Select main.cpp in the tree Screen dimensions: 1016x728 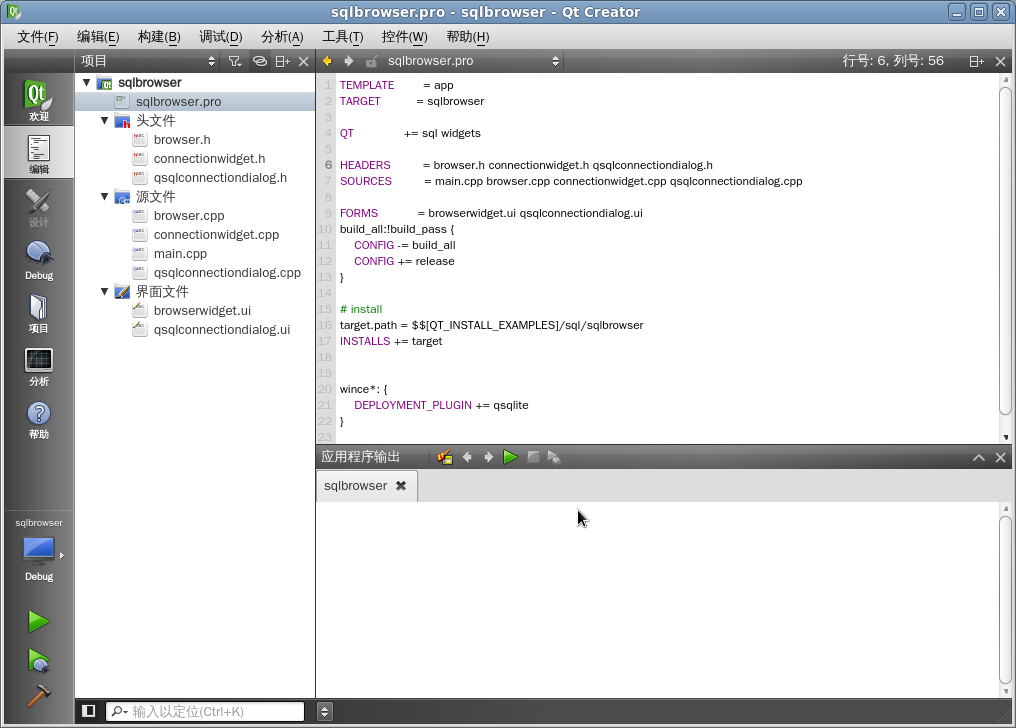pos(180,254)
